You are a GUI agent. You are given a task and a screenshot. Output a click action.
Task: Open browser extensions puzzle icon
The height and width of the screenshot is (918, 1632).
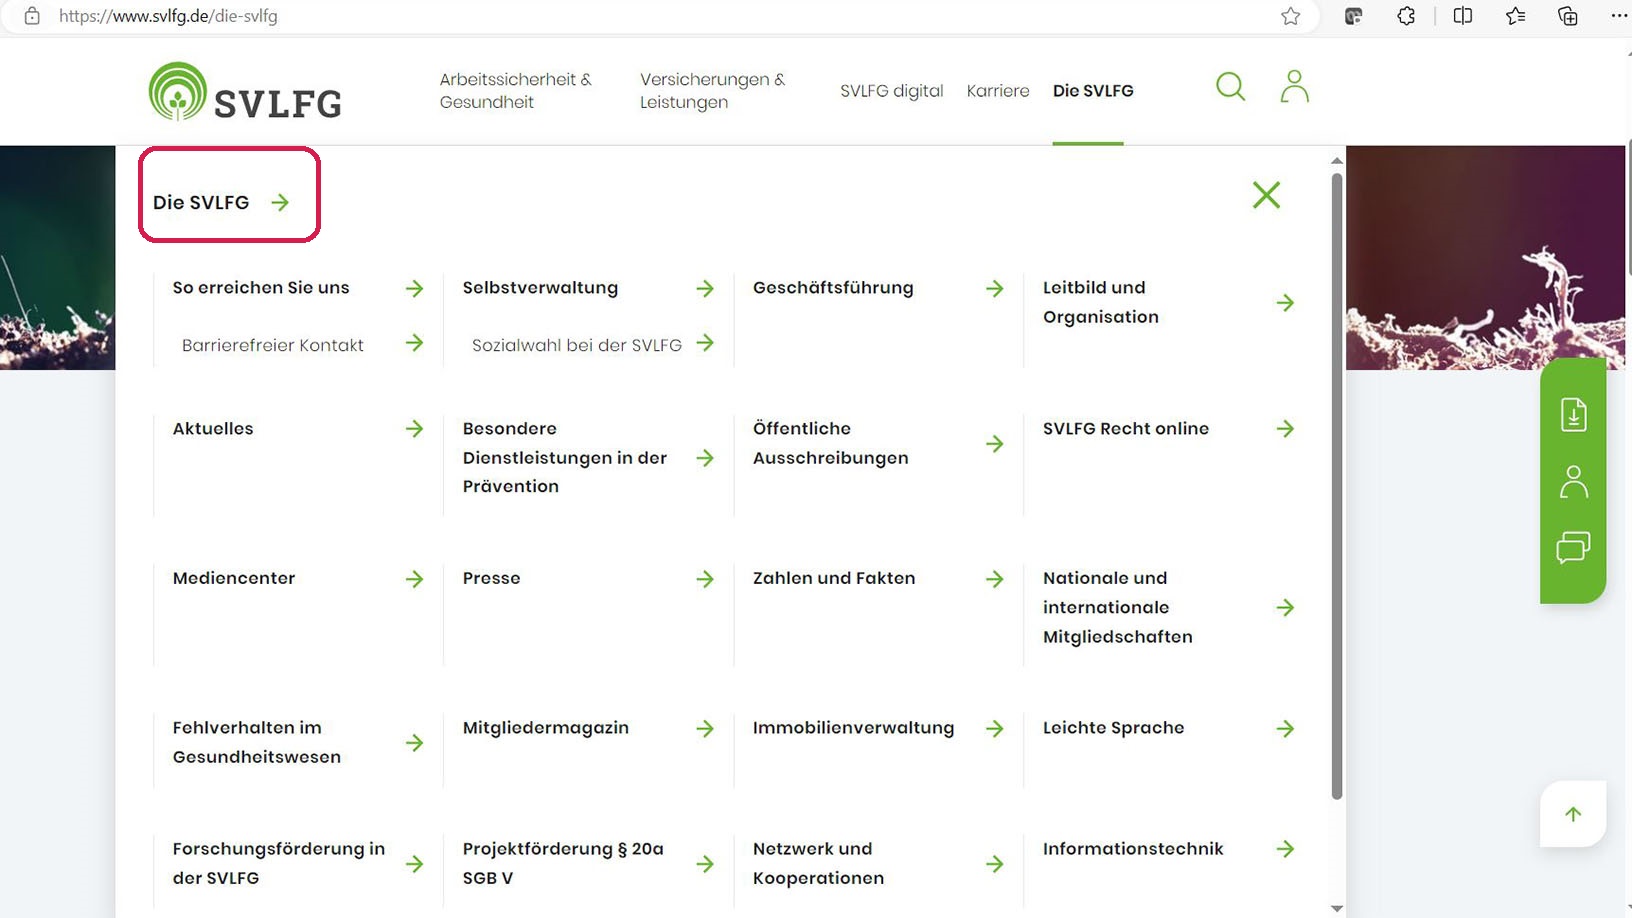pos(1406,16)
